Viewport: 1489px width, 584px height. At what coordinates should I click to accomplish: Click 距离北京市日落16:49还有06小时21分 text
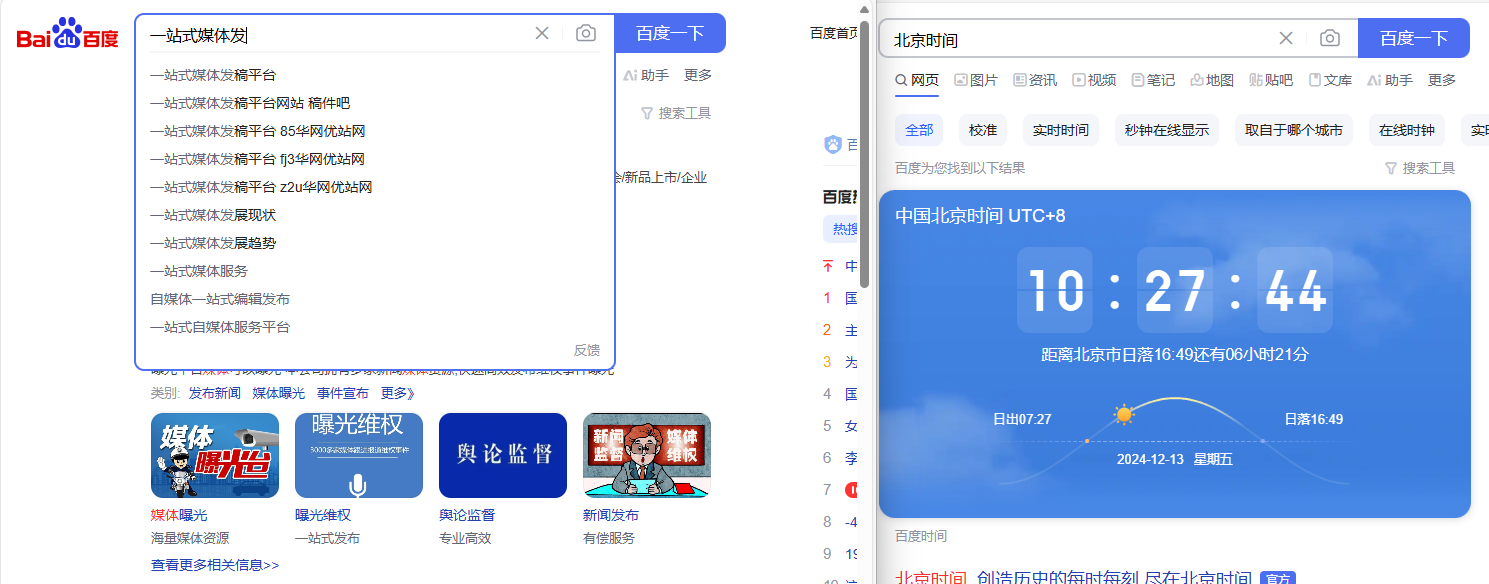point(1175,355)
